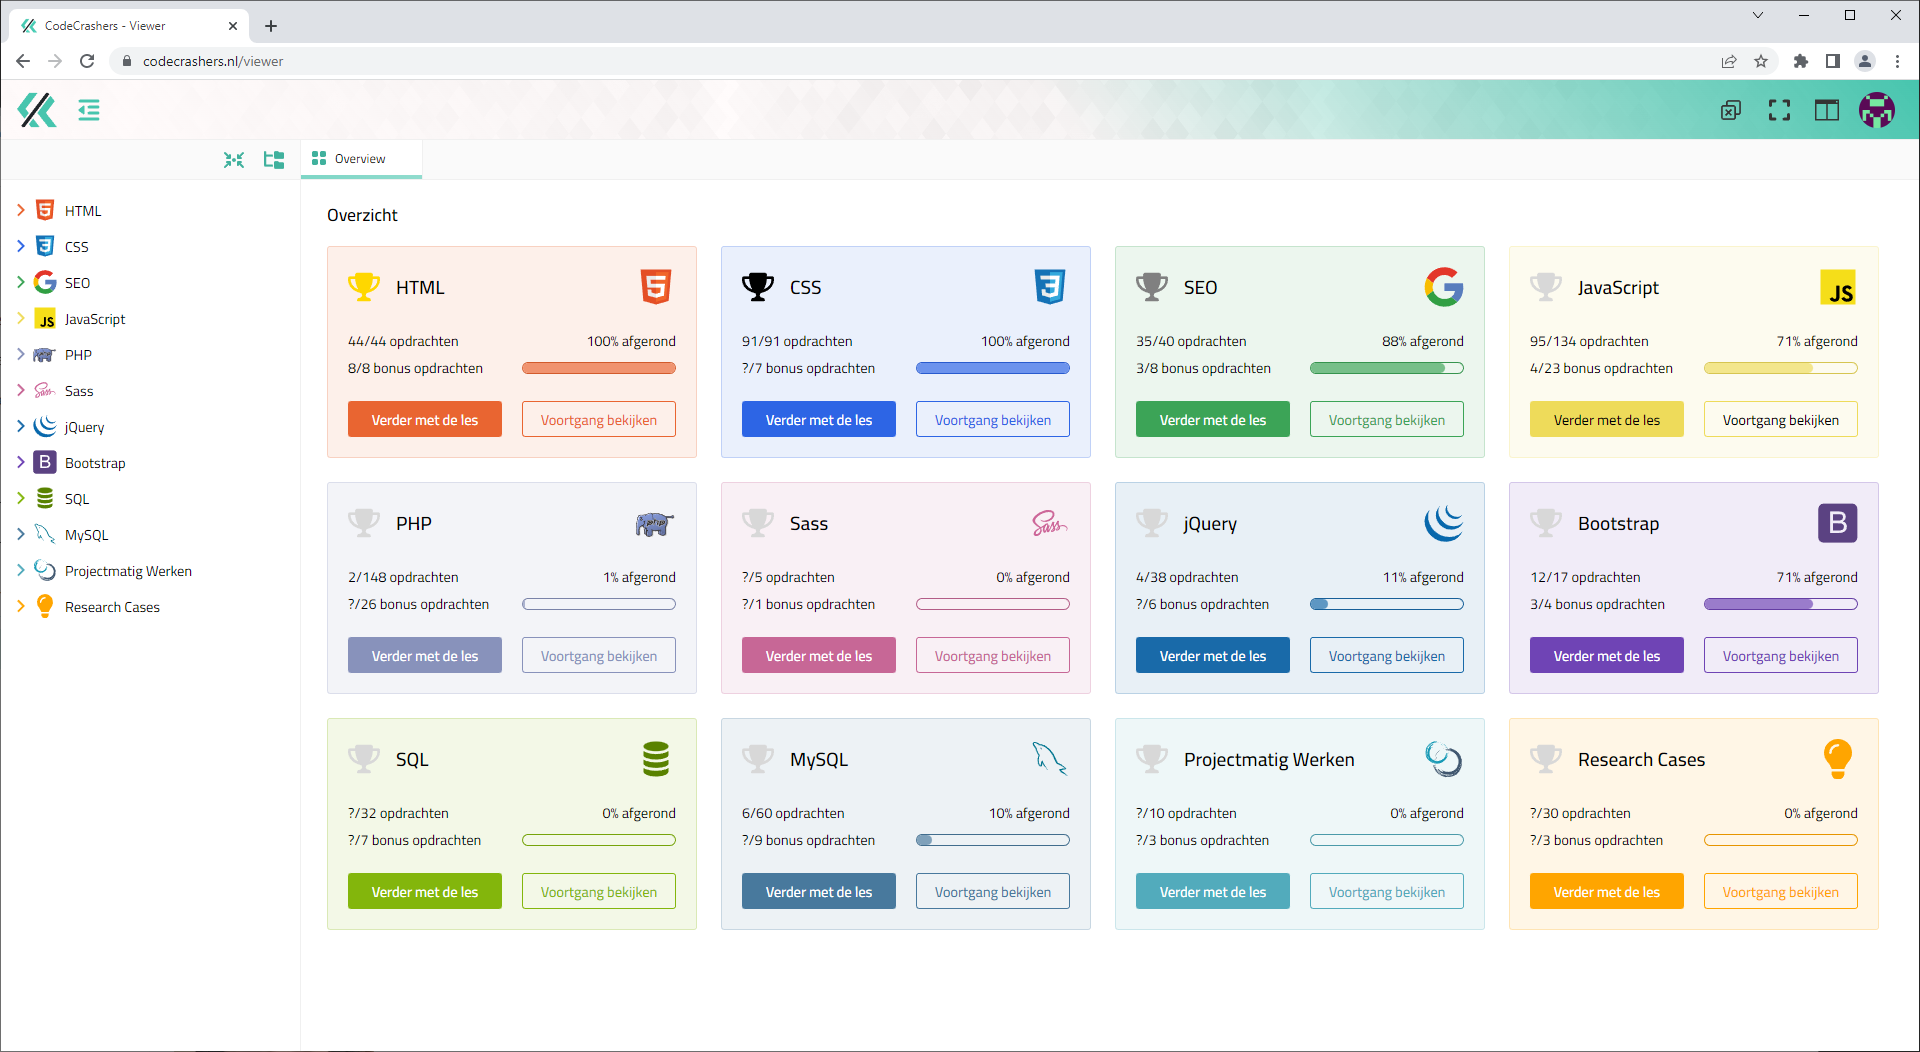1920x1052 pixels.
Task: Collapse all tree items icon
Action: 234,160
